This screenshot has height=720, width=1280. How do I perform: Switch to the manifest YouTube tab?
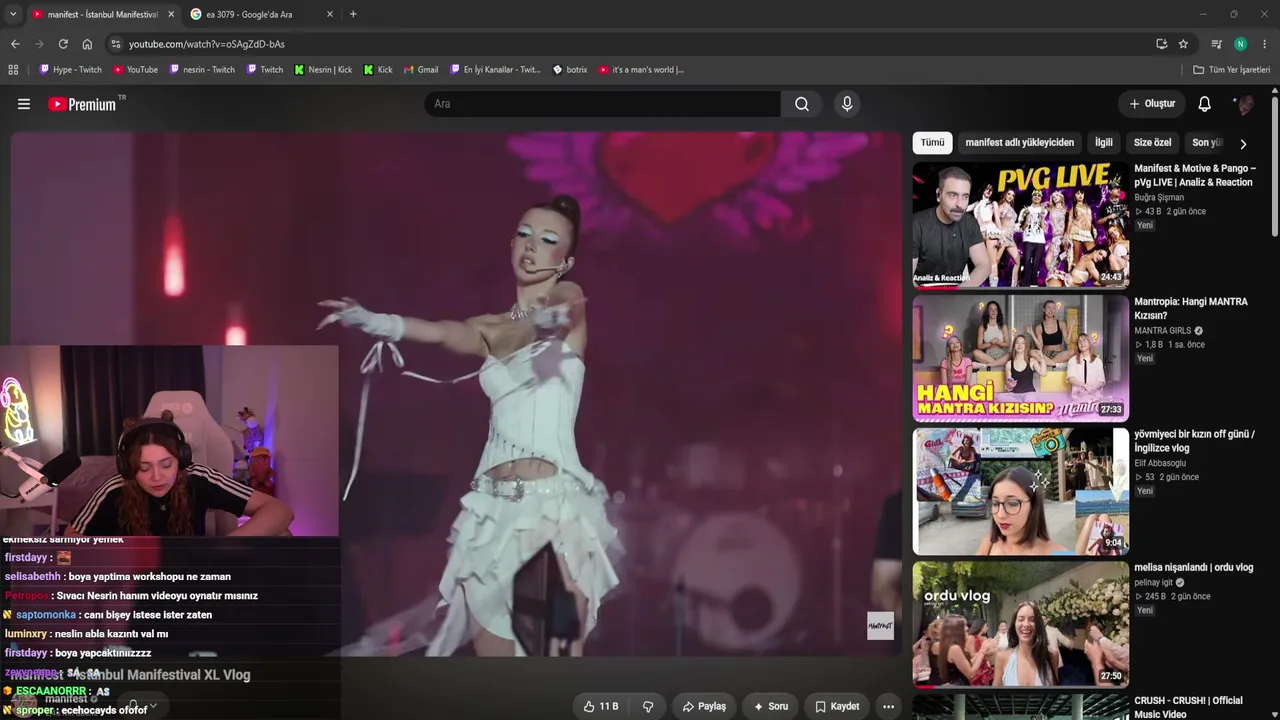(x=102, y=14)
